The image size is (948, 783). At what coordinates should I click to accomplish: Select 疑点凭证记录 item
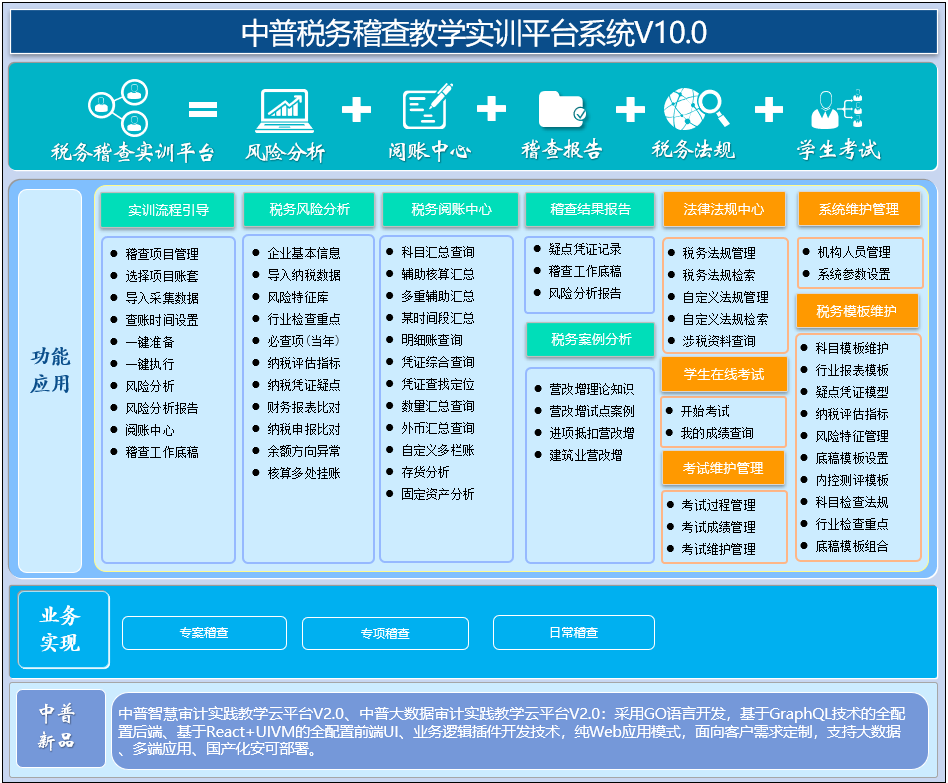tap(585, 249)
